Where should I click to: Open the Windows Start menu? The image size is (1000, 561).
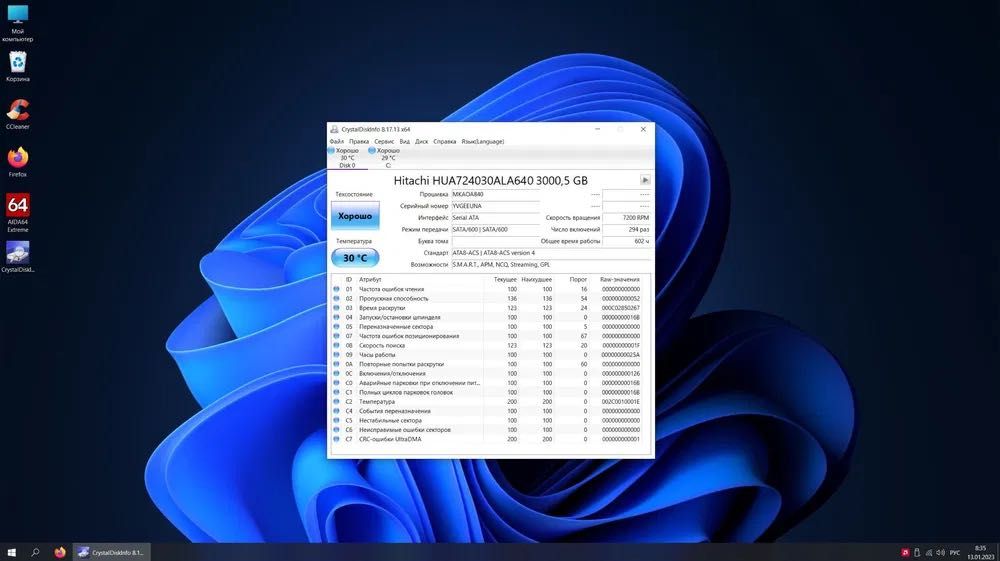tap(11, 553)
